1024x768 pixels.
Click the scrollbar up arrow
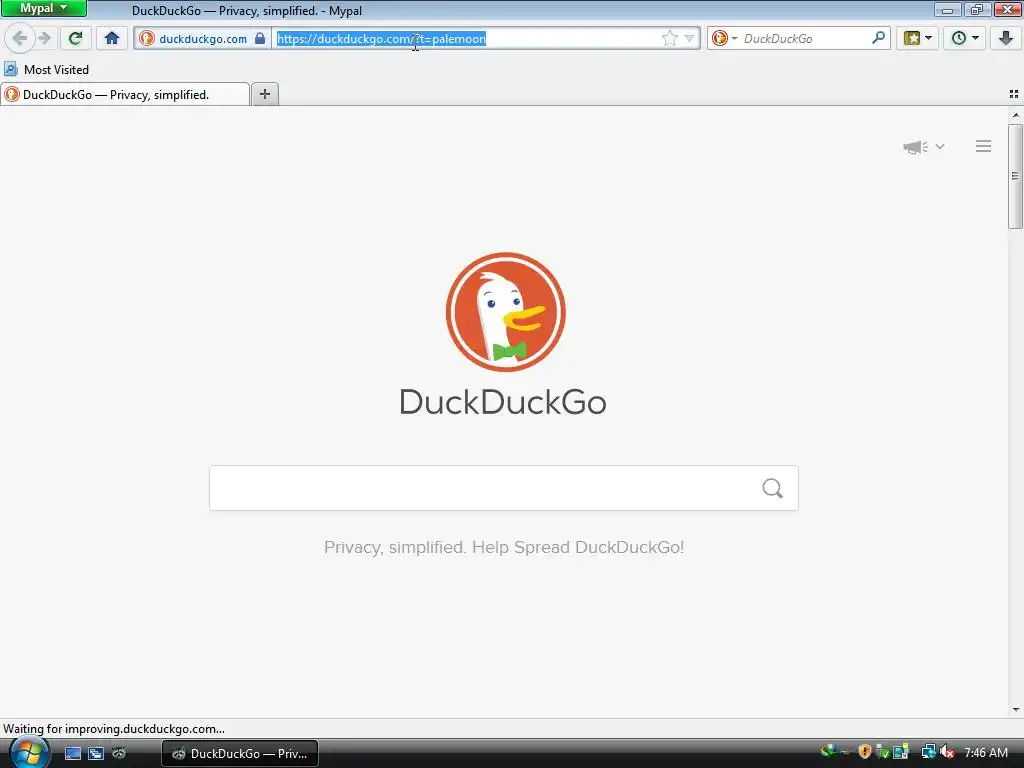tap(1016, 115)
